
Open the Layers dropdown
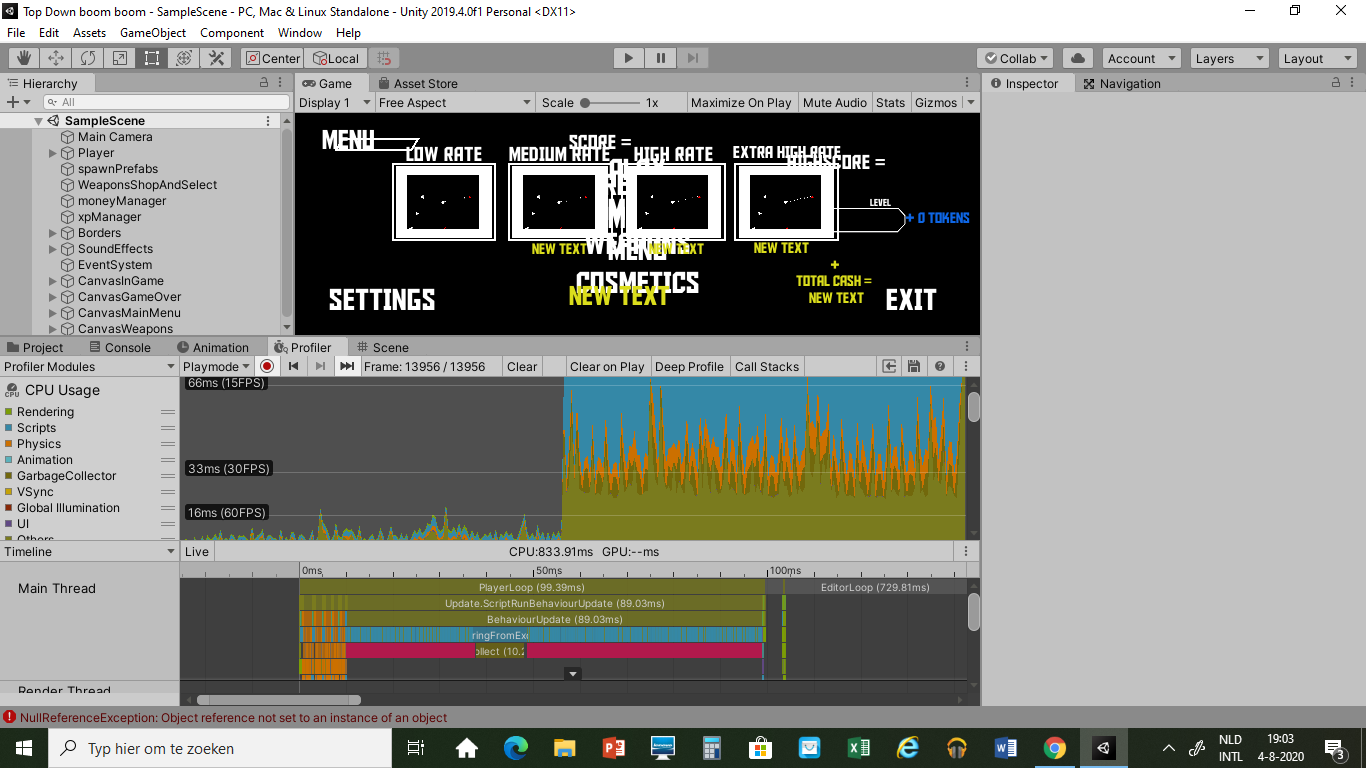(1230, 58)
